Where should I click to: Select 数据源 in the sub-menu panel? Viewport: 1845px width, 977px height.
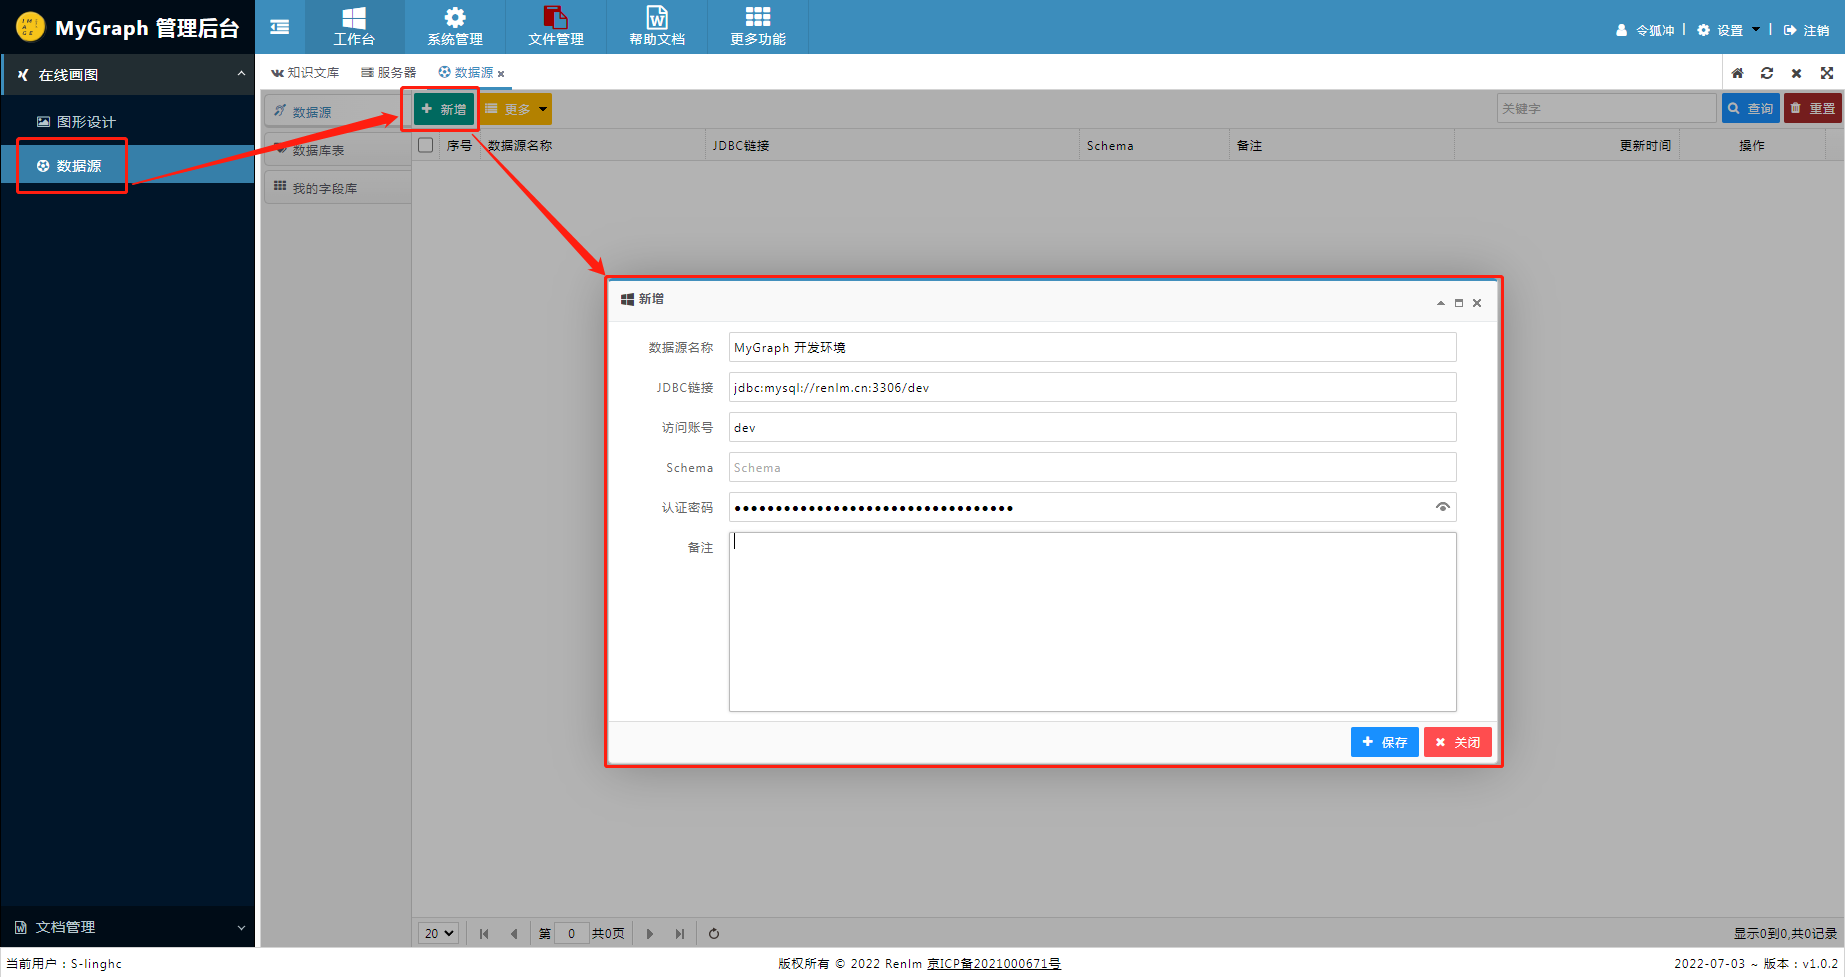click(338, 112)
